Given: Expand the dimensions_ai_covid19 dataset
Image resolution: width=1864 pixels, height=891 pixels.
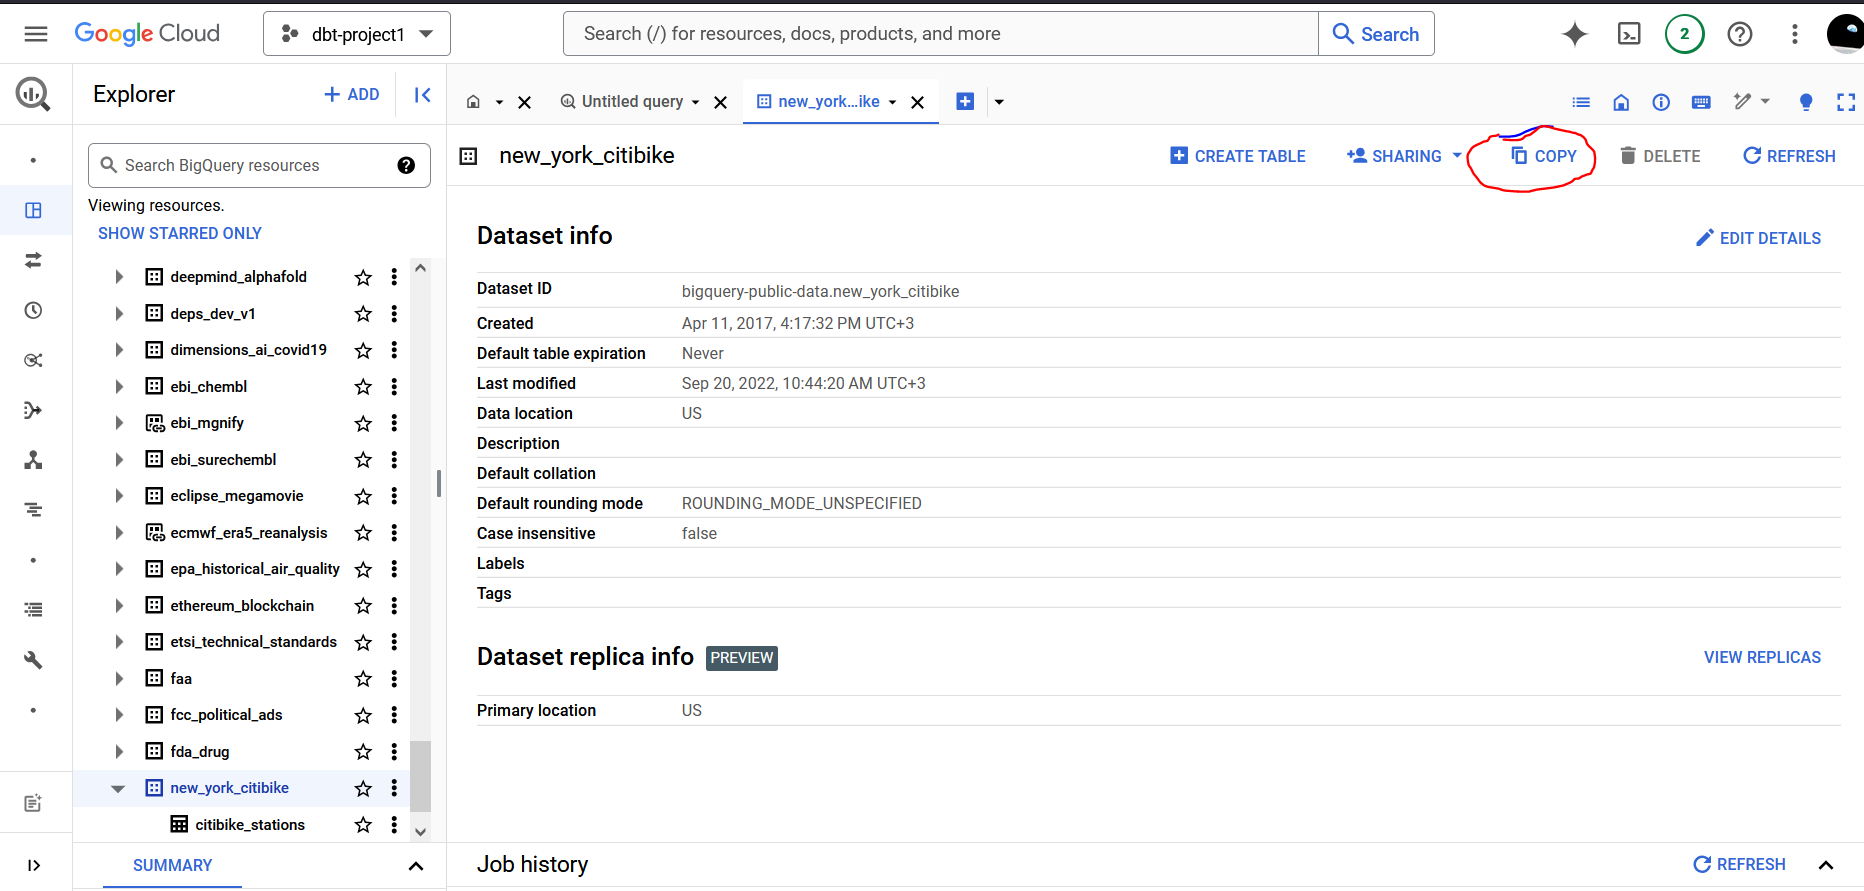Looking at the screenshot, I should tap(119, 350).
